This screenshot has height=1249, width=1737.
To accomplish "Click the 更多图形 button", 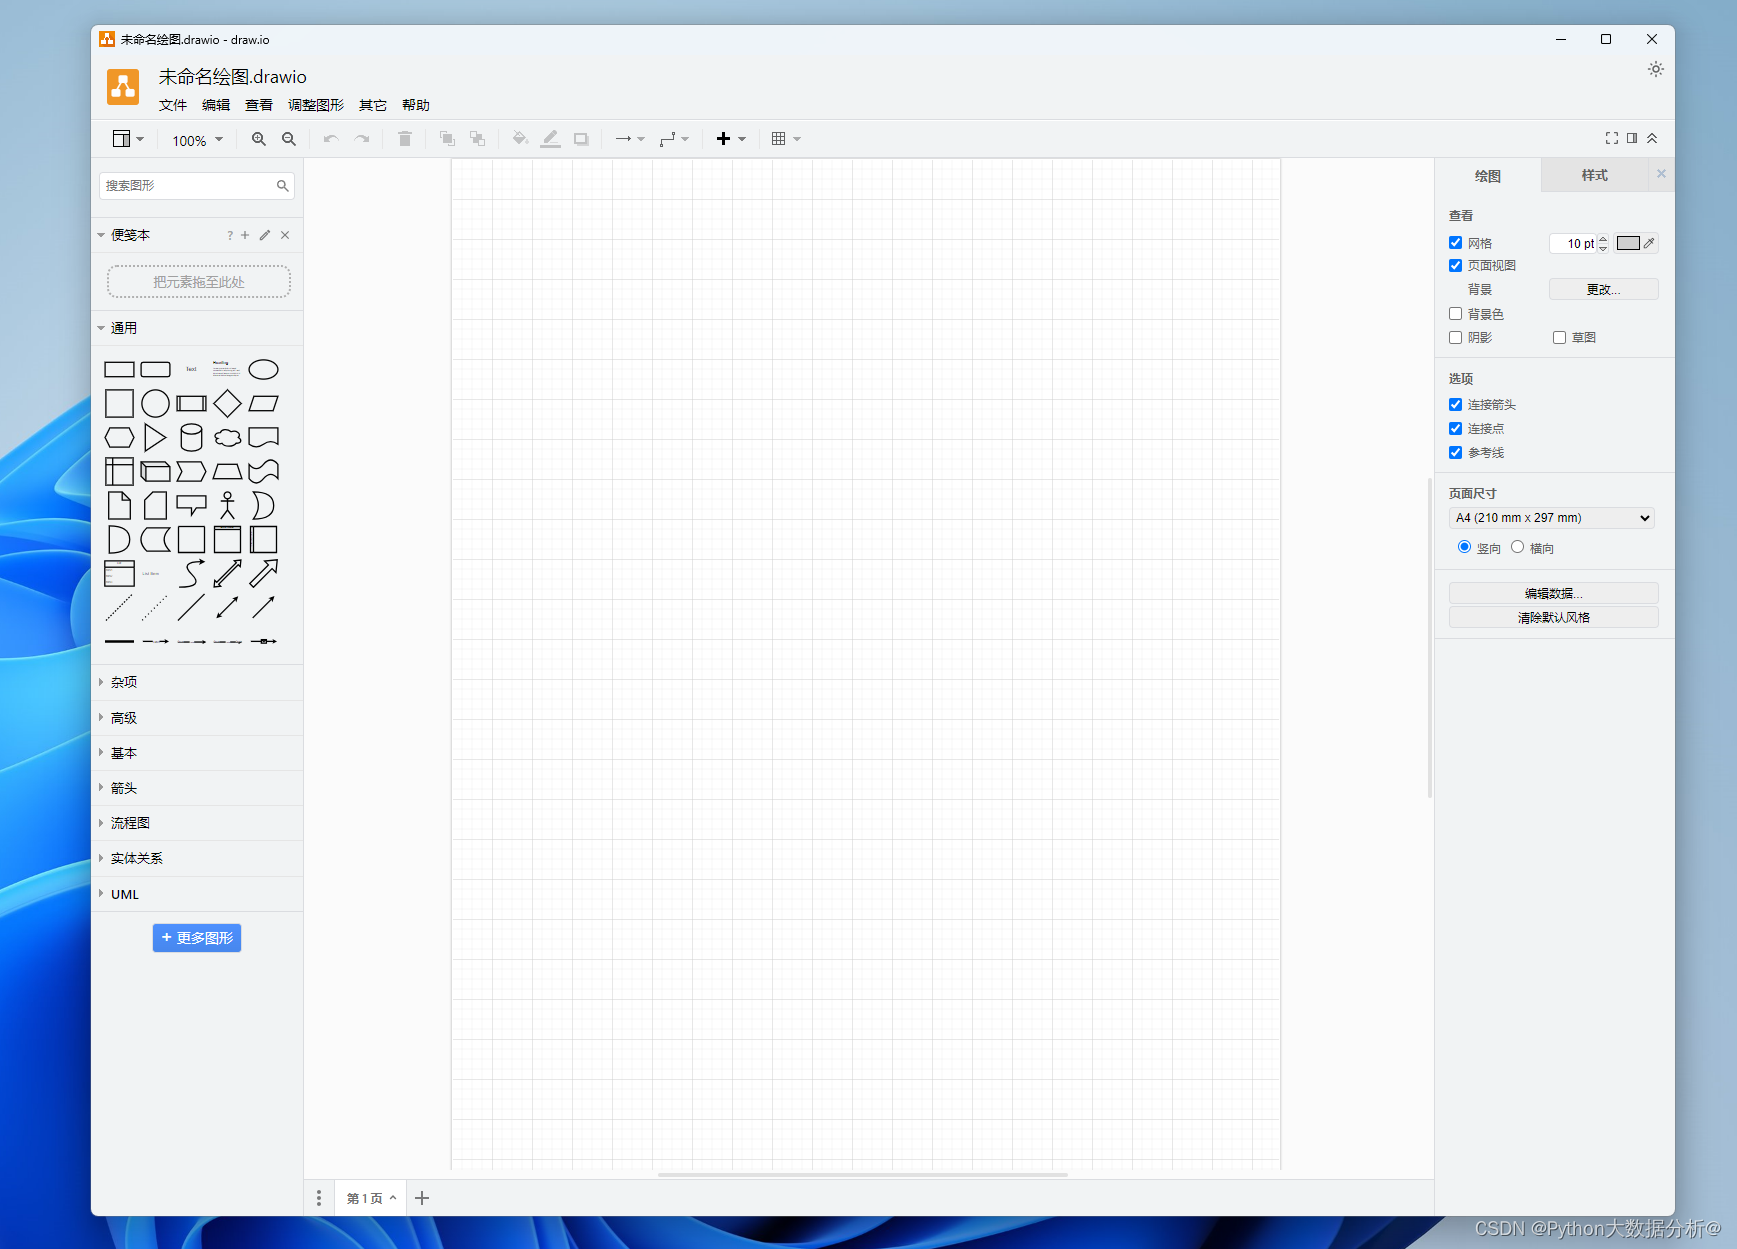I will click(x=197, y=938).
